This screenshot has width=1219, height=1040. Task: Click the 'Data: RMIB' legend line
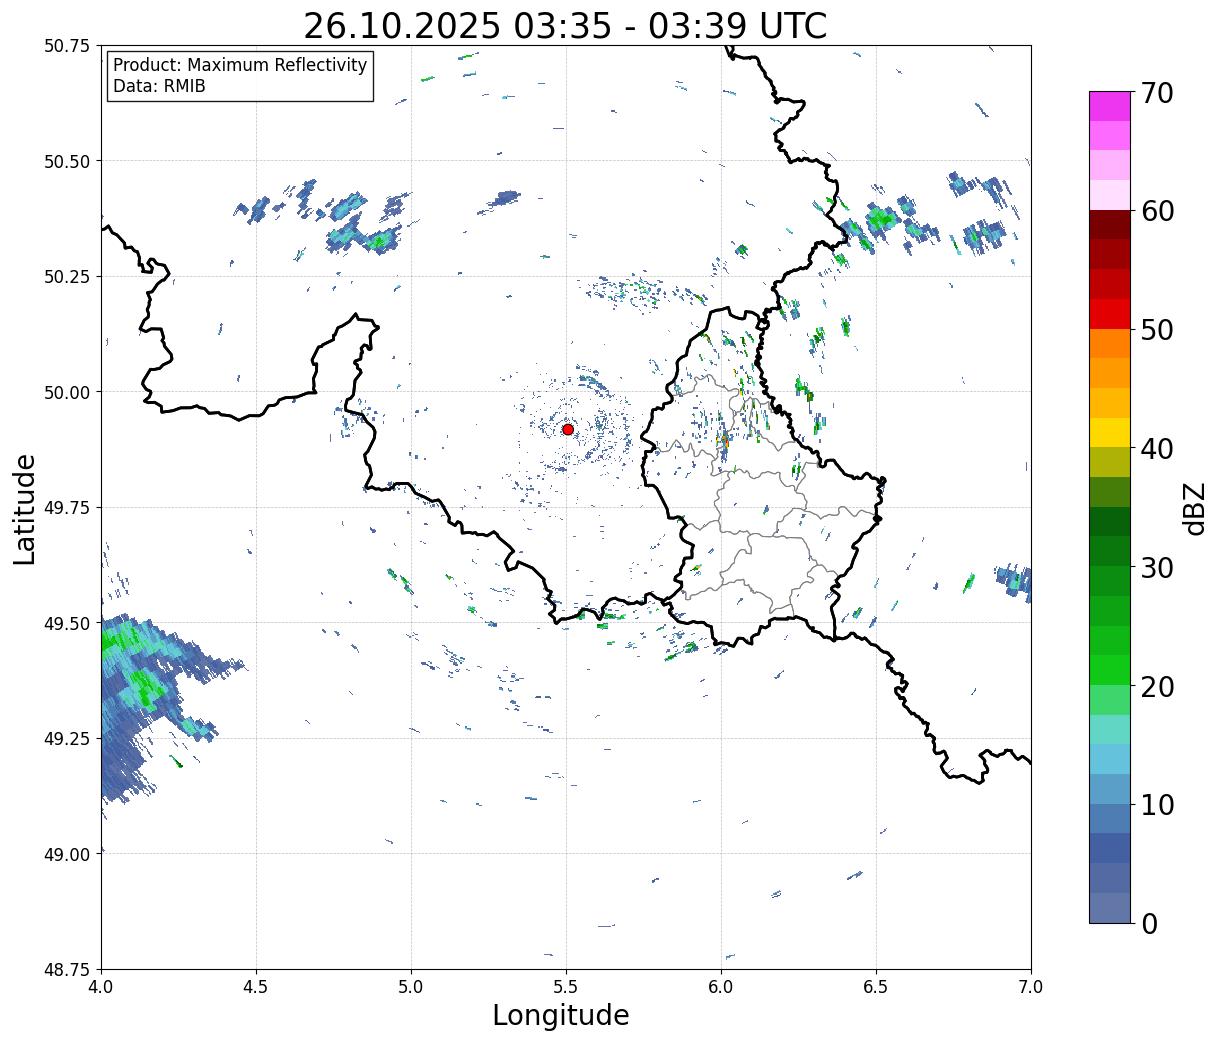tap(159, 86)
